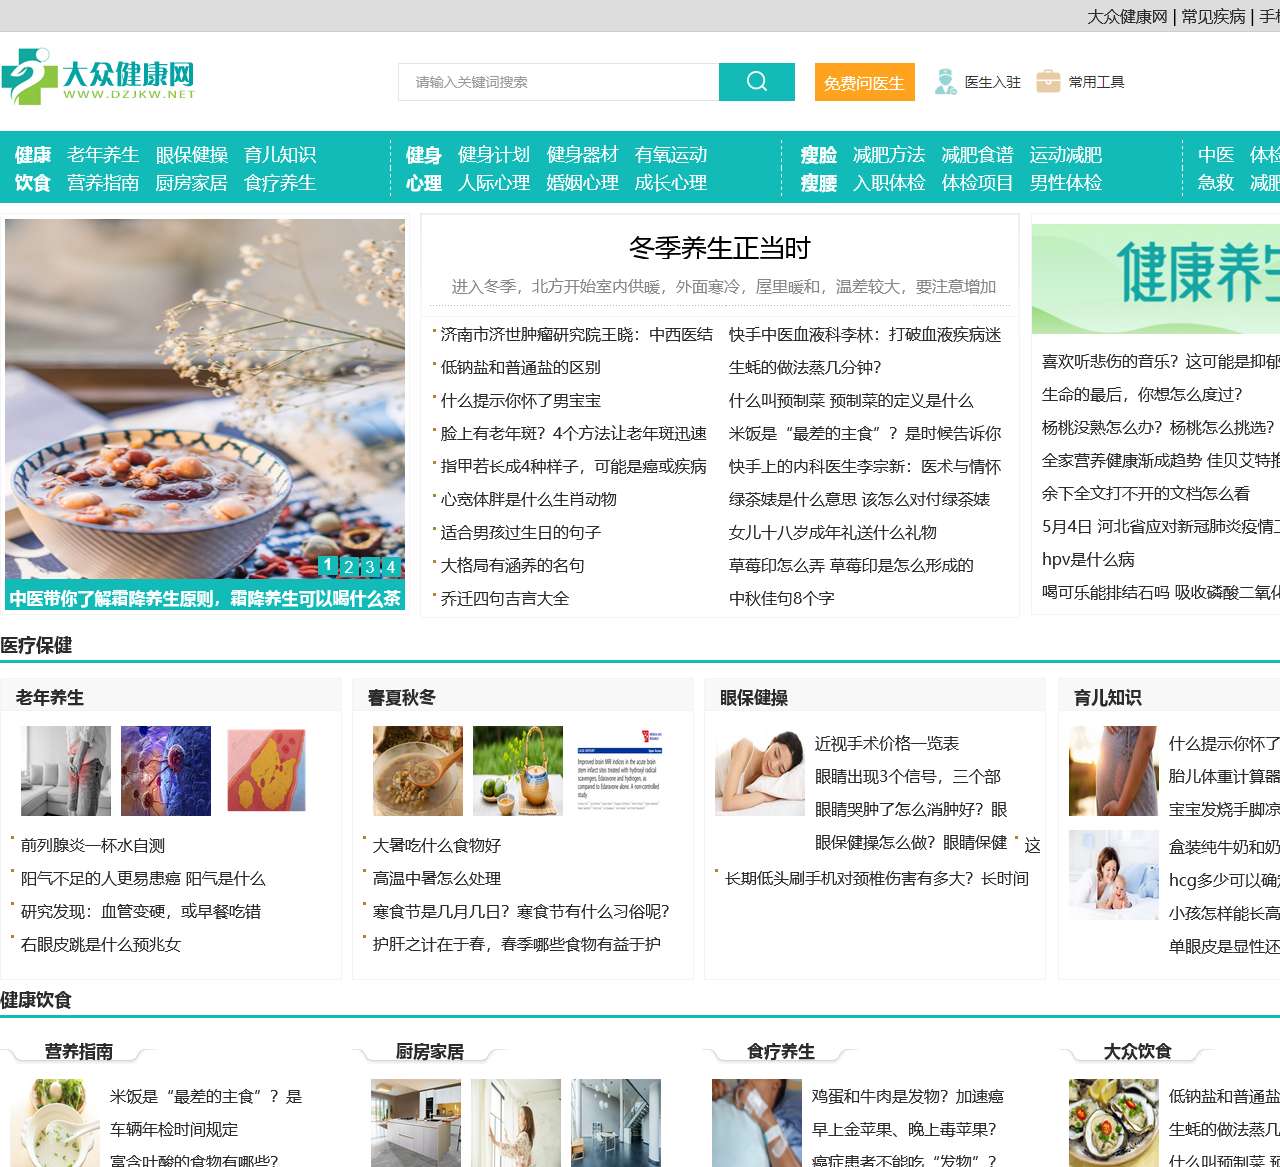This screenshot has width=1280, height=1167.
Task: Click slide number 2 on the carousel
Action: coord(348,564)
